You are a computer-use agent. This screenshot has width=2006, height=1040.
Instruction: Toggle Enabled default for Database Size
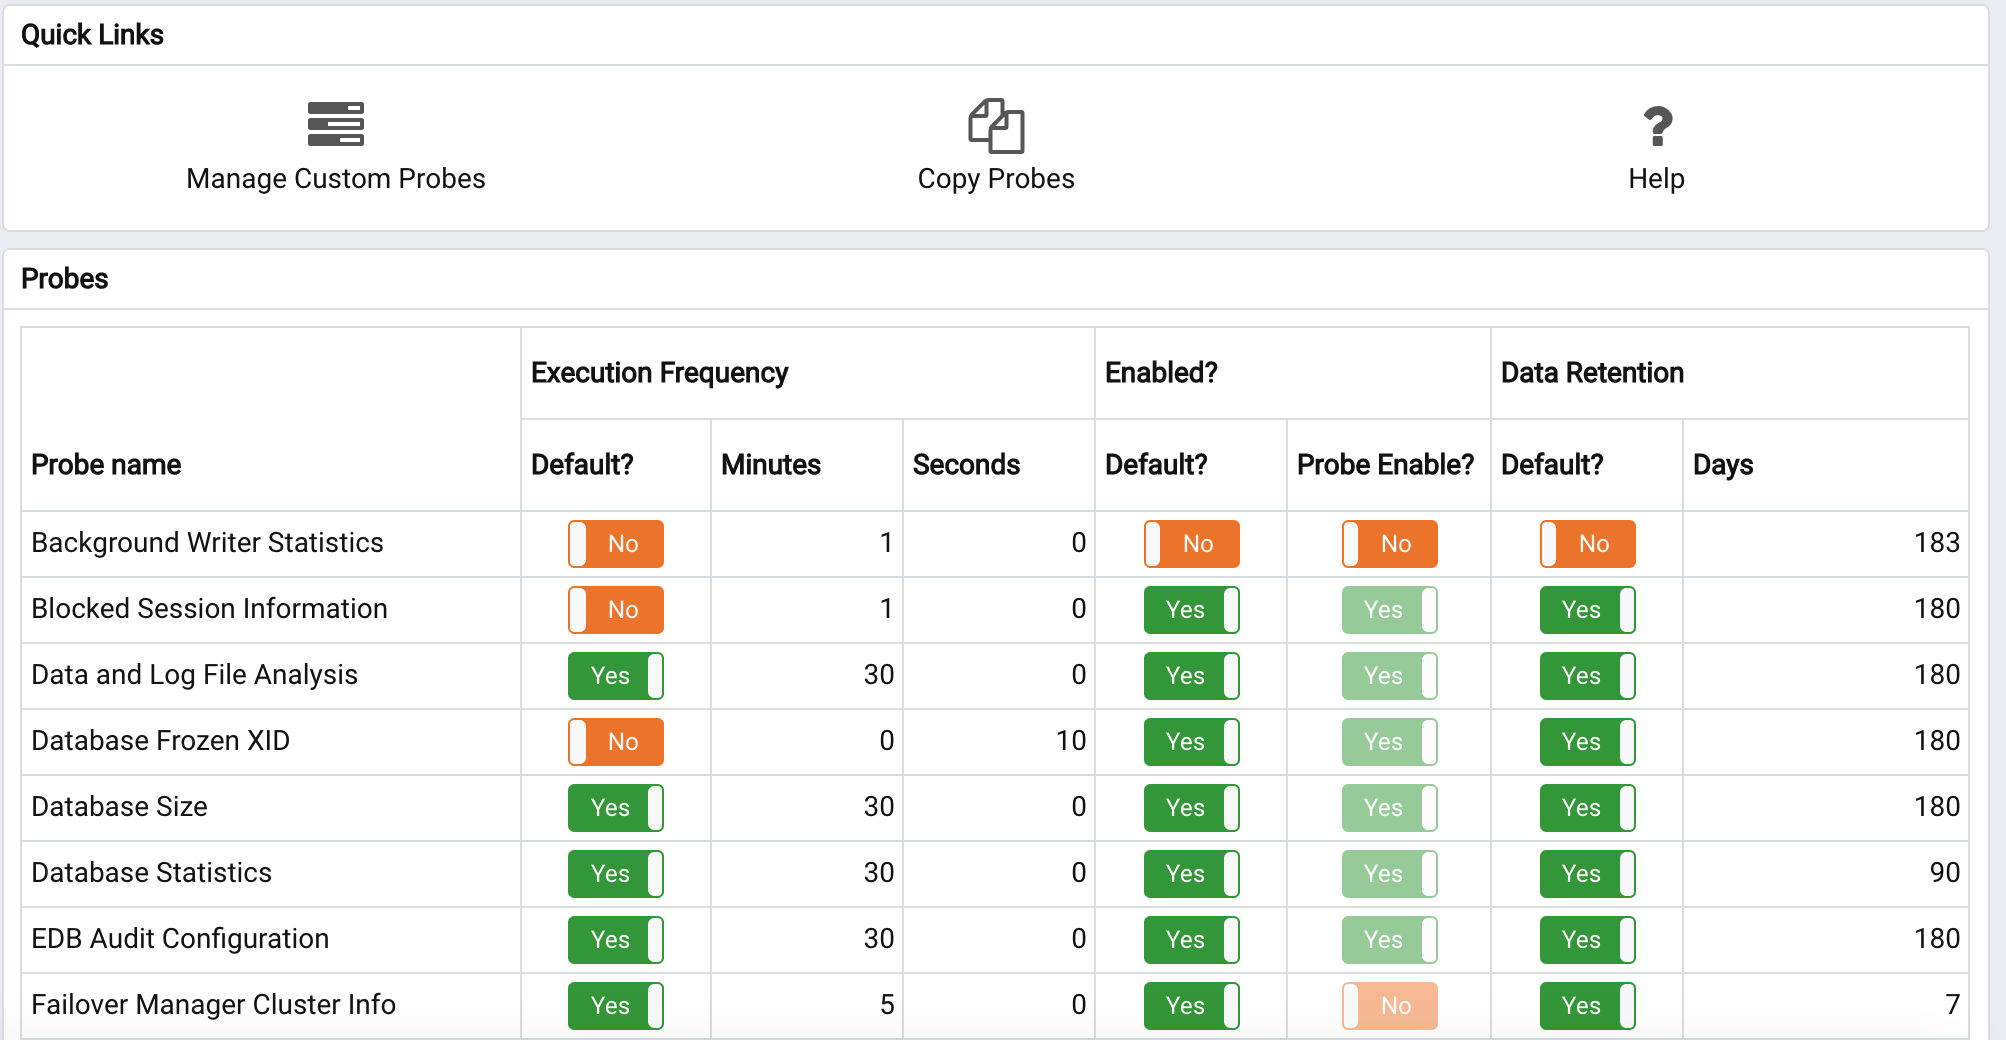[x=1192, y=808]
